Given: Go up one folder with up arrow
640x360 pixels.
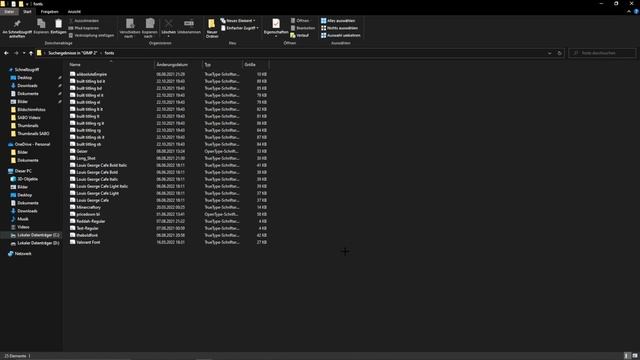Looking at the screenshot, I should tap(31, 53).
